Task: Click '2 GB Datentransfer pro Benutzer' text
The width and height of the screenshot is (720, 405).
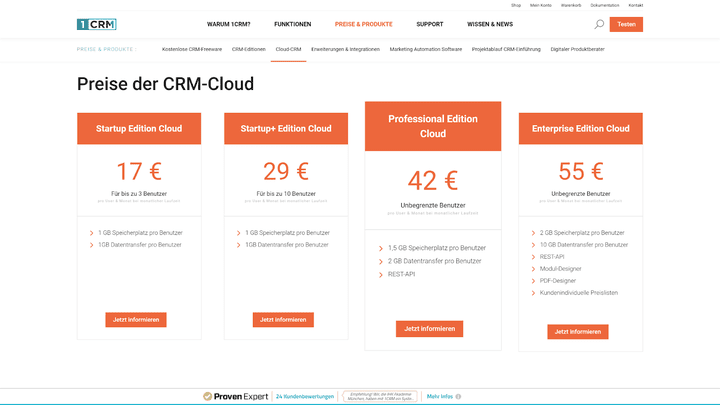Action: (435, 261)
